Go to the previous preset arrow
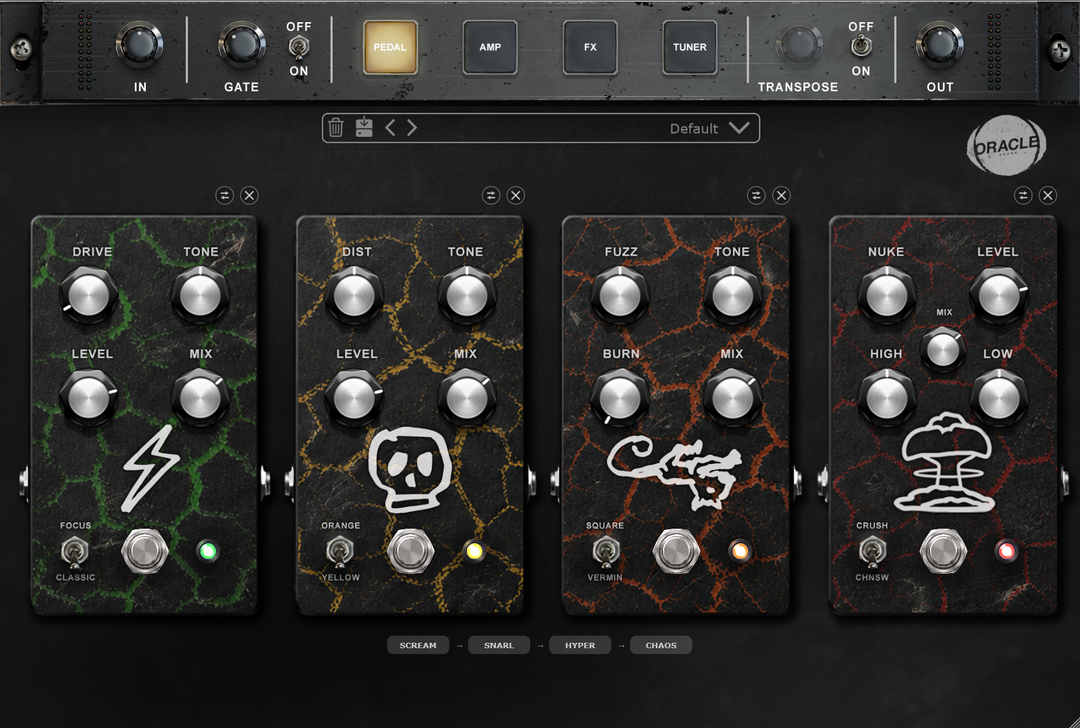Screen dimensions: 1080x728 click(390, 127)
